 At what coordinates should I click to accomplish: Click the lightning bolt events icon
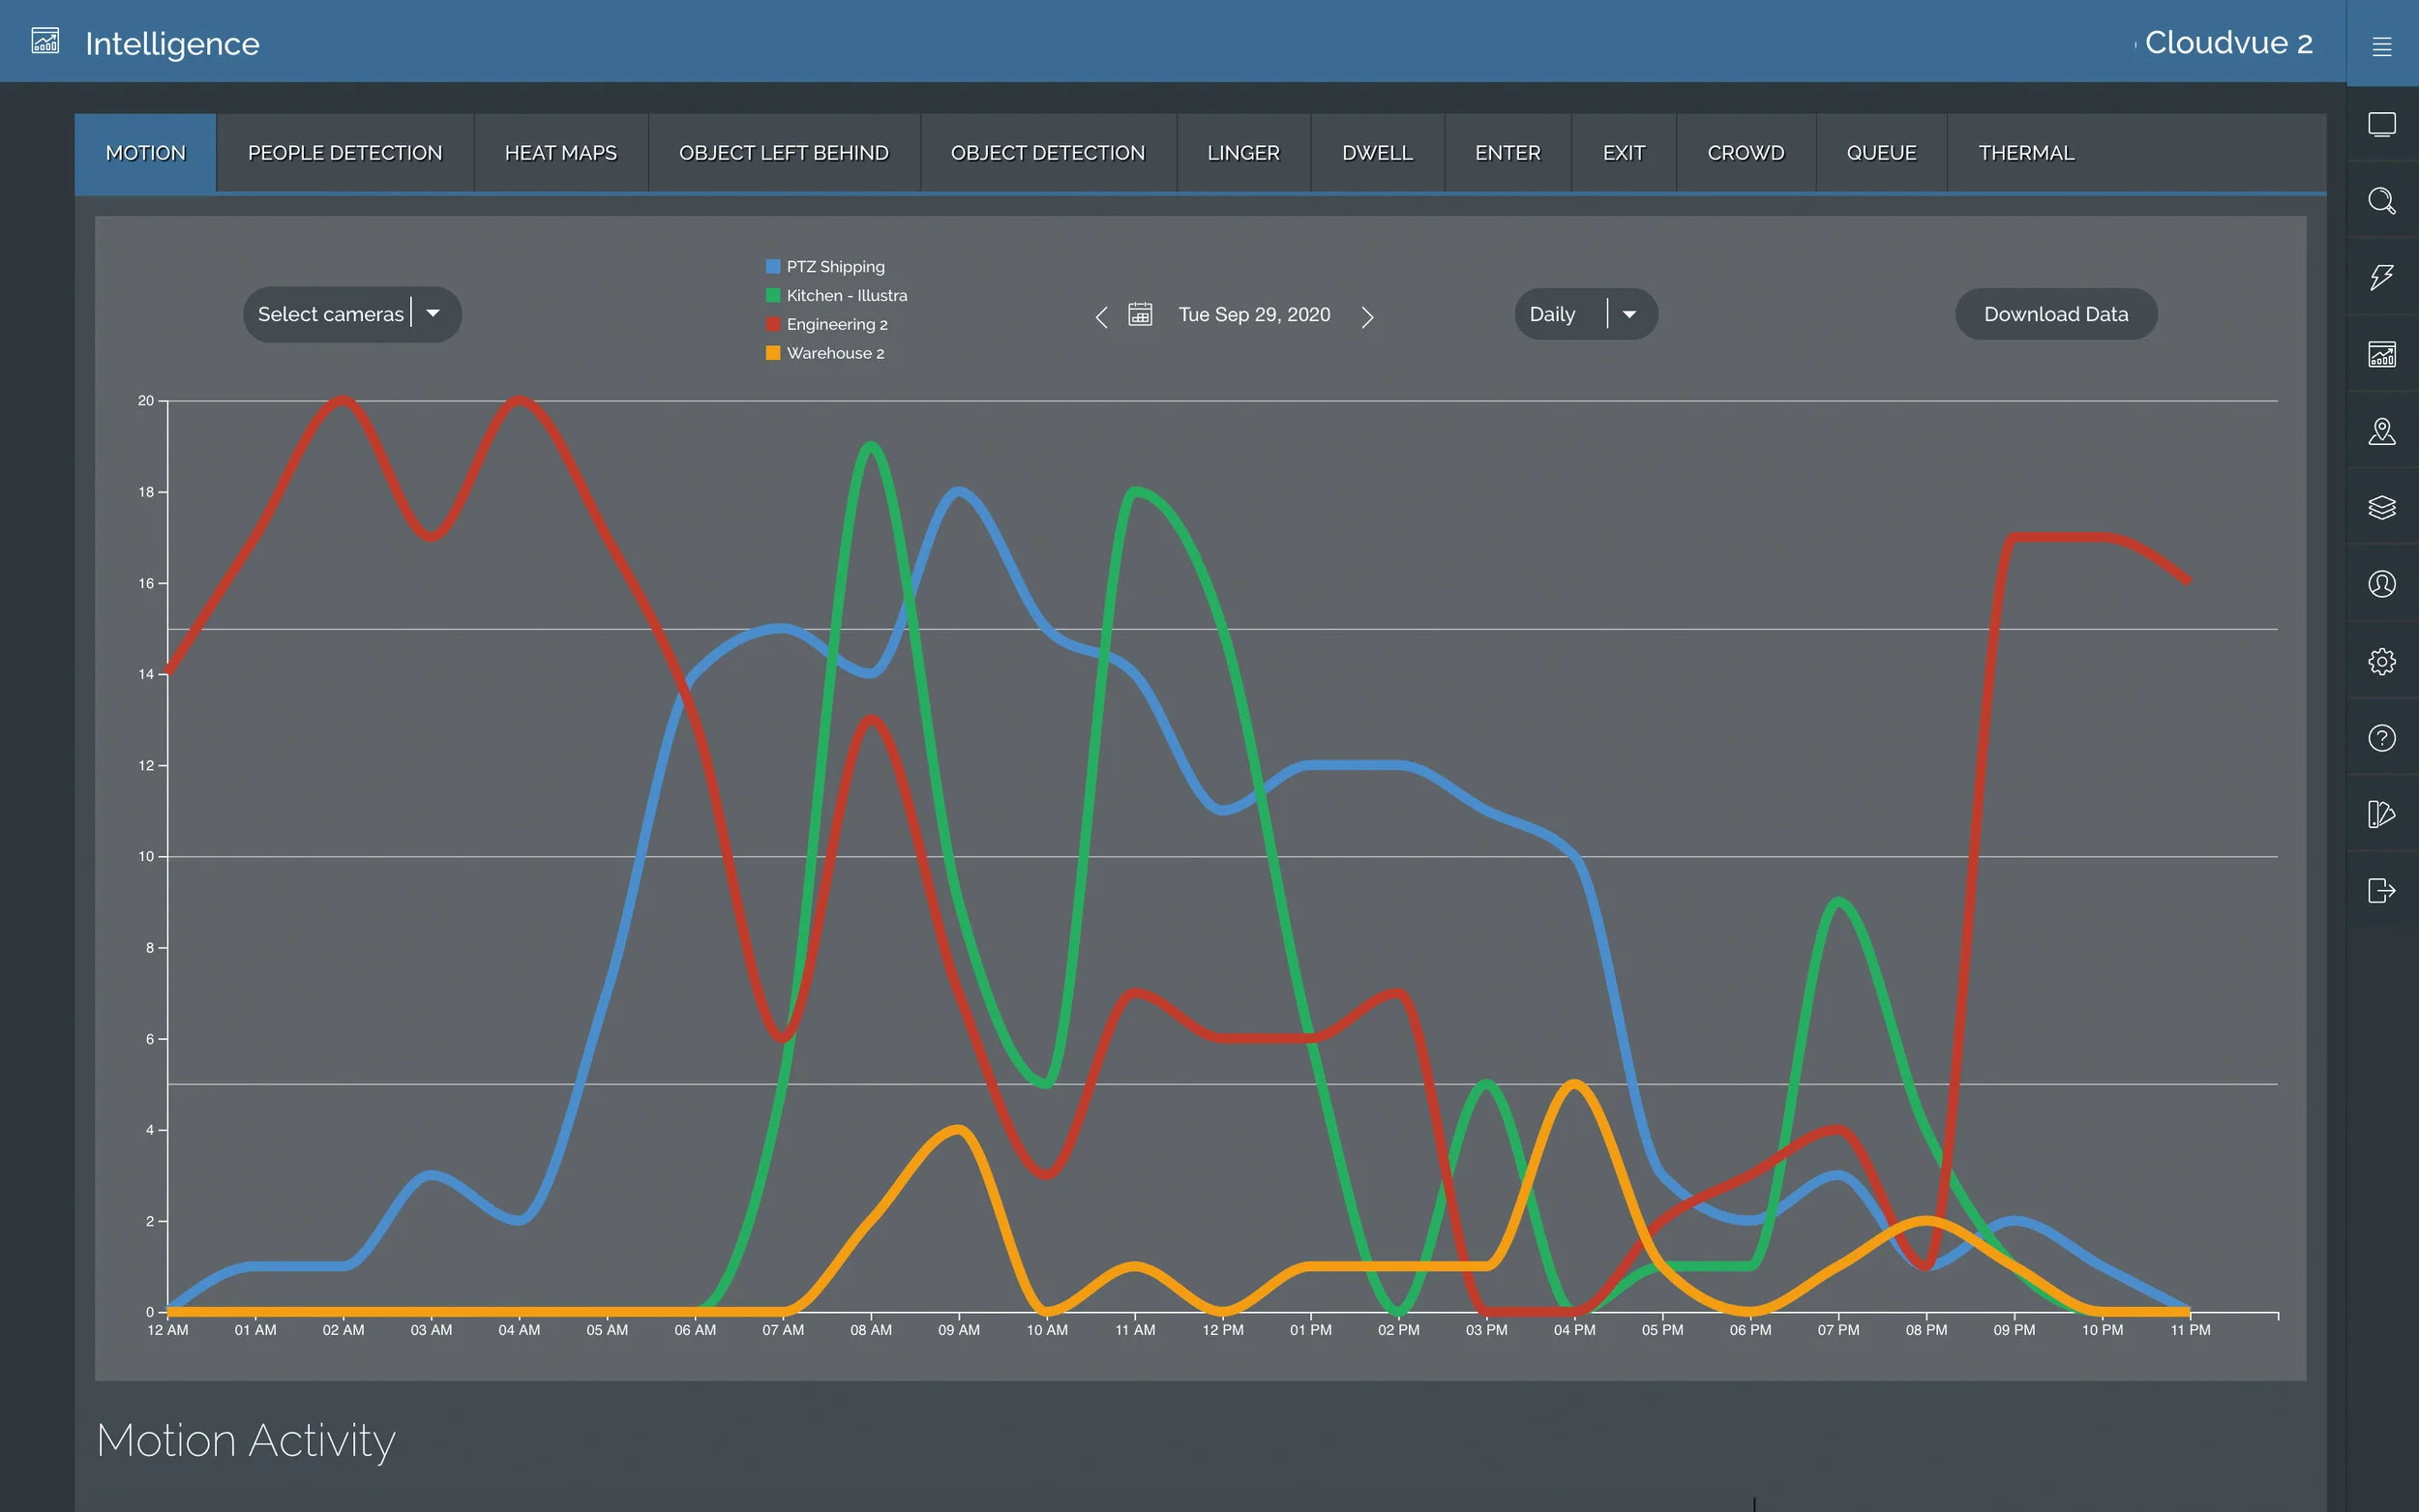(x=2381, y=277)
